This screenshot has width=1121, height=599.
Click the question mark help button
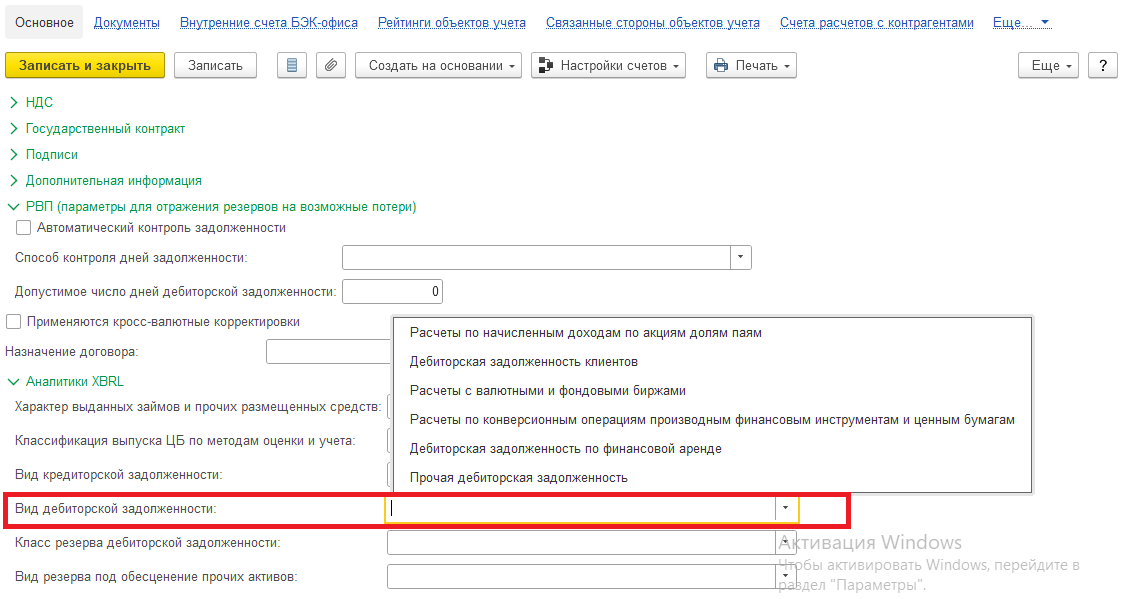pos(1102,65)
